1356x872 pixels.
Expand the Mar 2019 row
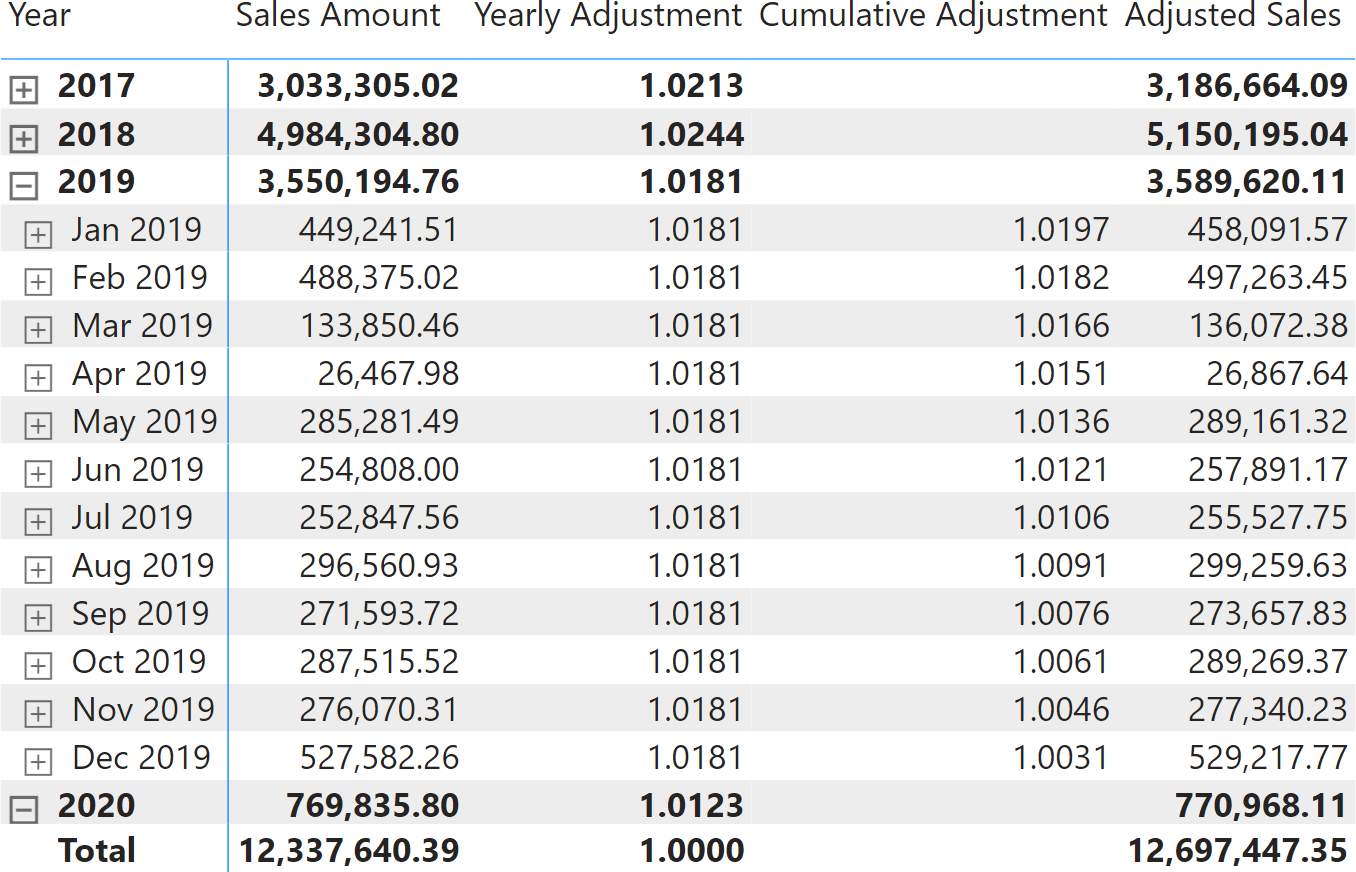pyautogui.click(x=38, y=330)
